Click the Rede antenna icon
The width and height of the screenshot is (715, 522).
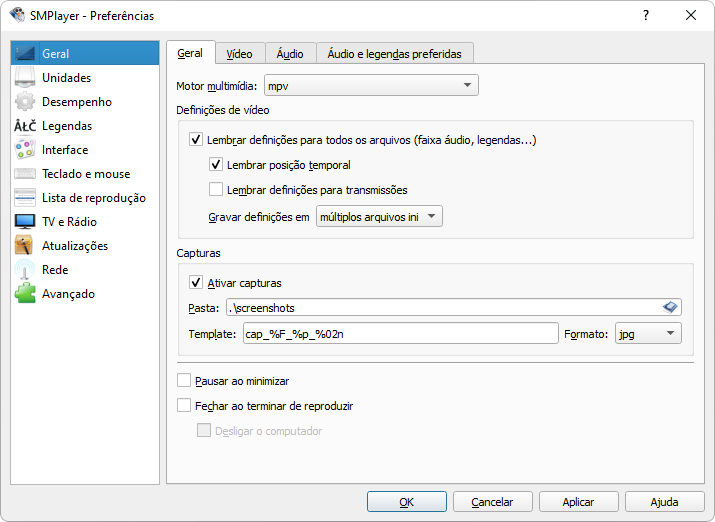[x=25, y=269]
